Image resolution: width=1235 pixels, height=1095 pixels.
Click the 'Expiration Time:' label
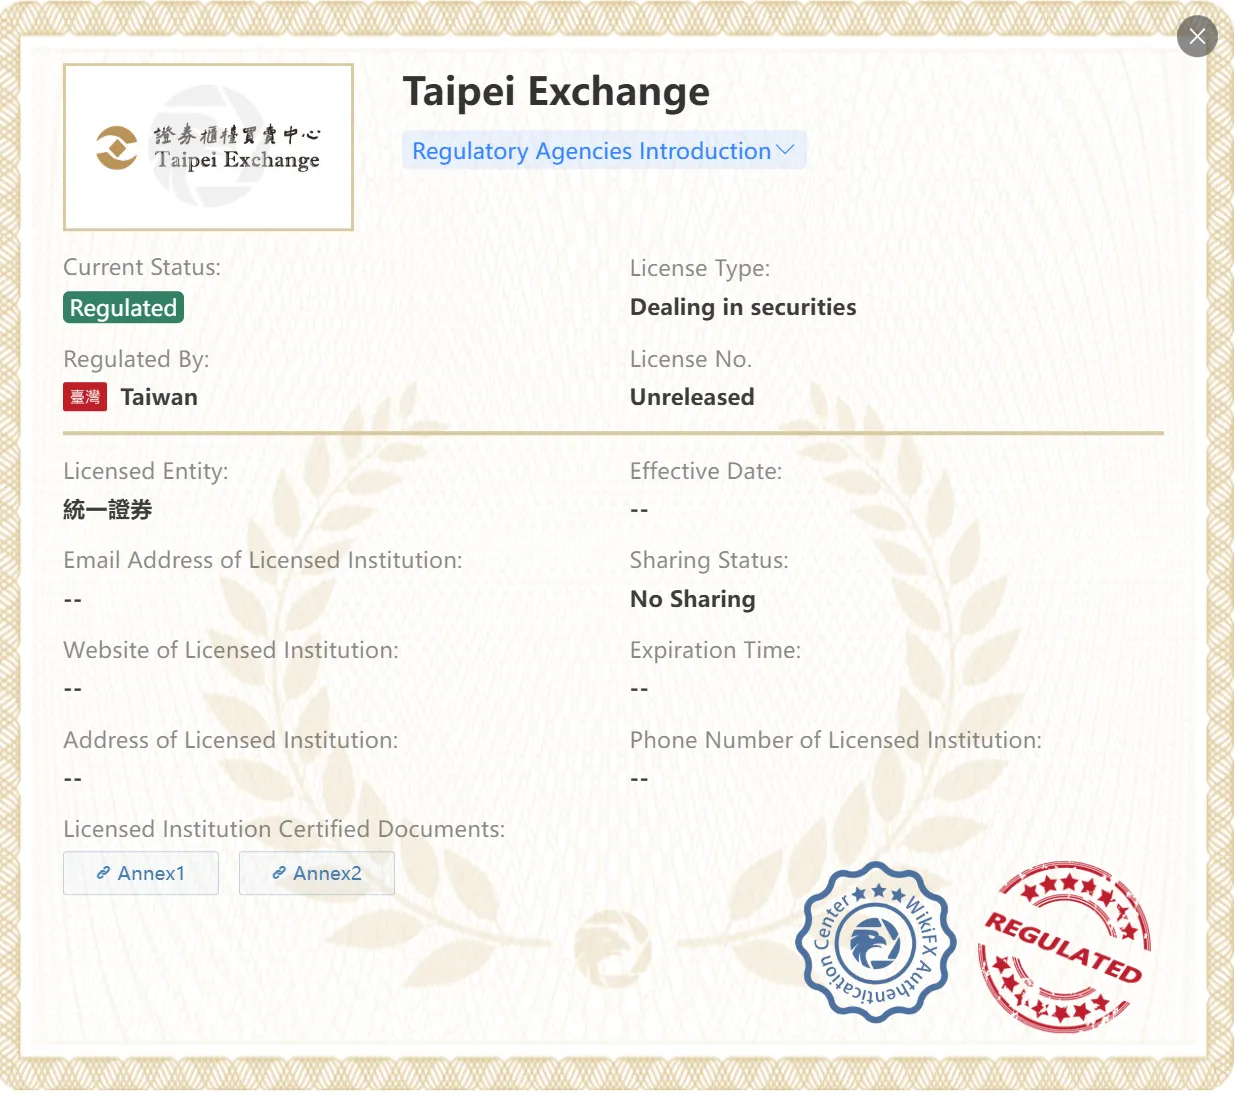pyautogui.click(x=715, y=650)
